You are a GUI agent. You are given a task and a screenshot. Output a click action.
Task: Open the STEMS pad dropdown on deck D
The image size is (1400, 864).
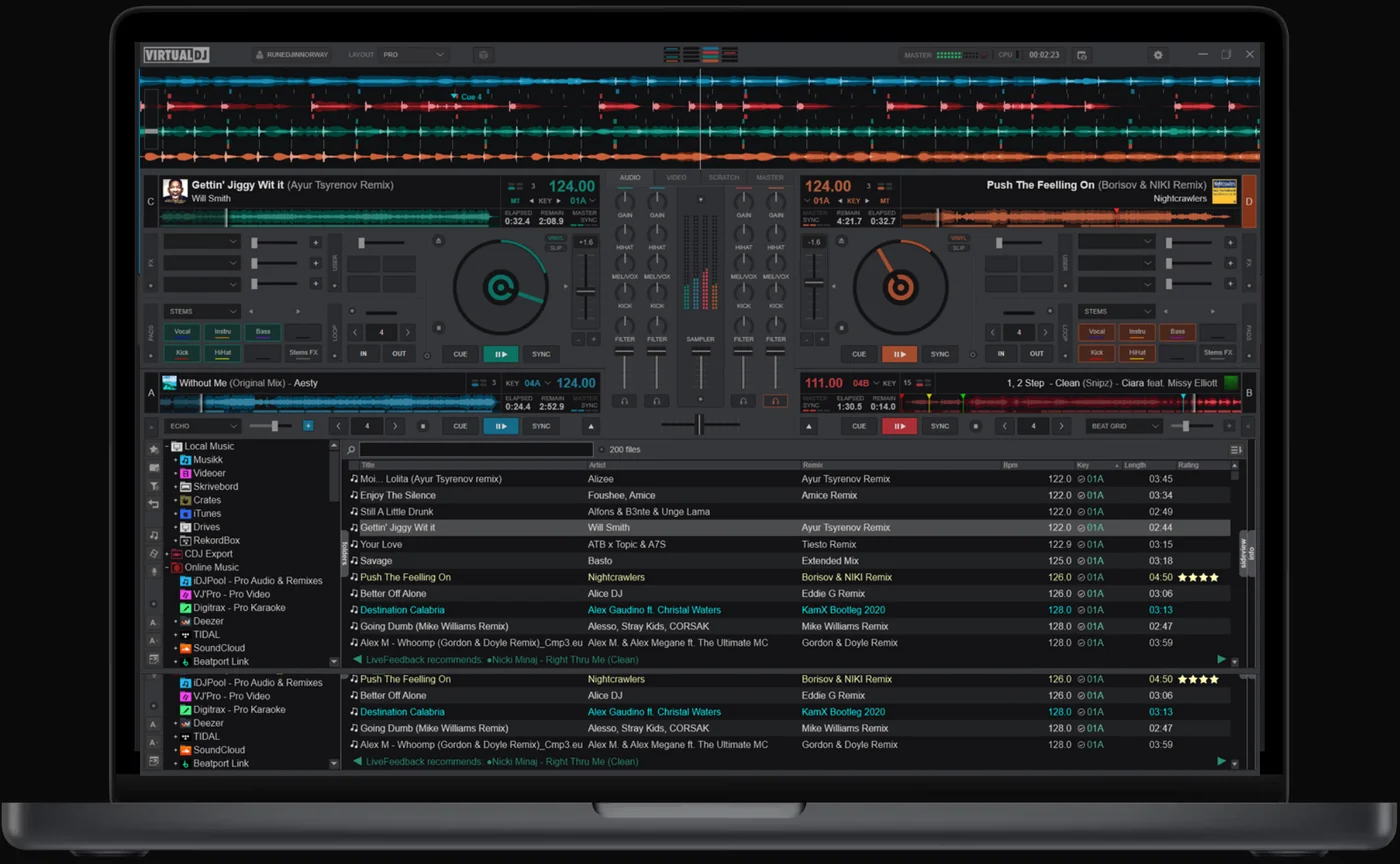1117,311
